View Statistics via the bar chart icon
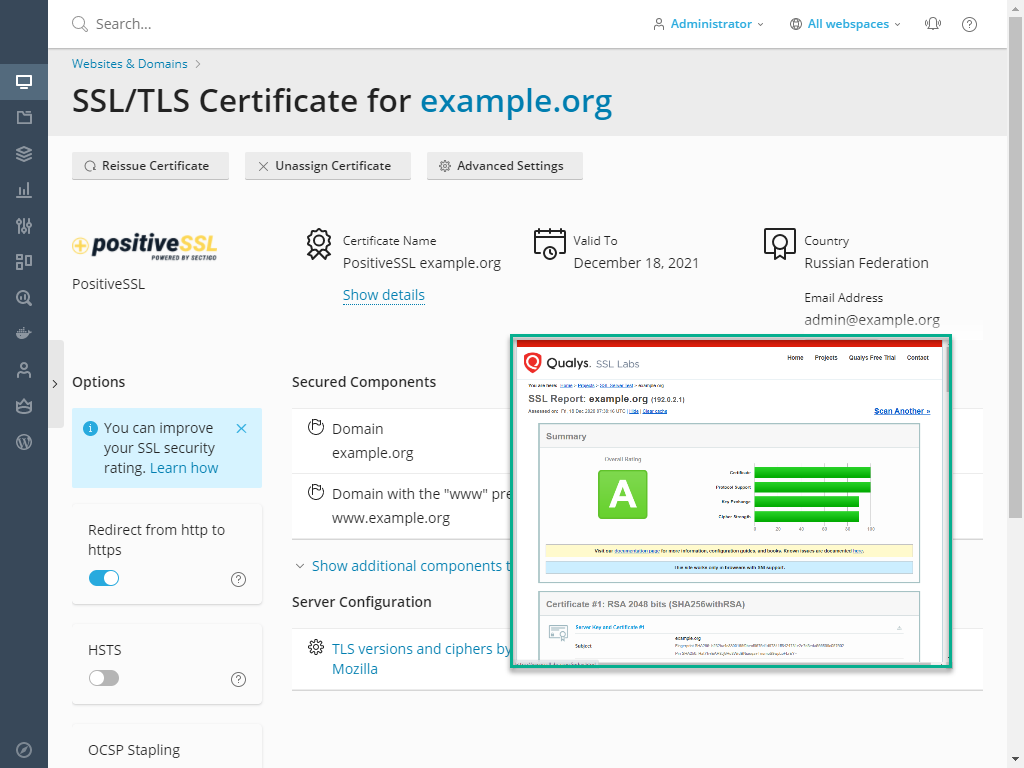 click(x=24, y=189)
